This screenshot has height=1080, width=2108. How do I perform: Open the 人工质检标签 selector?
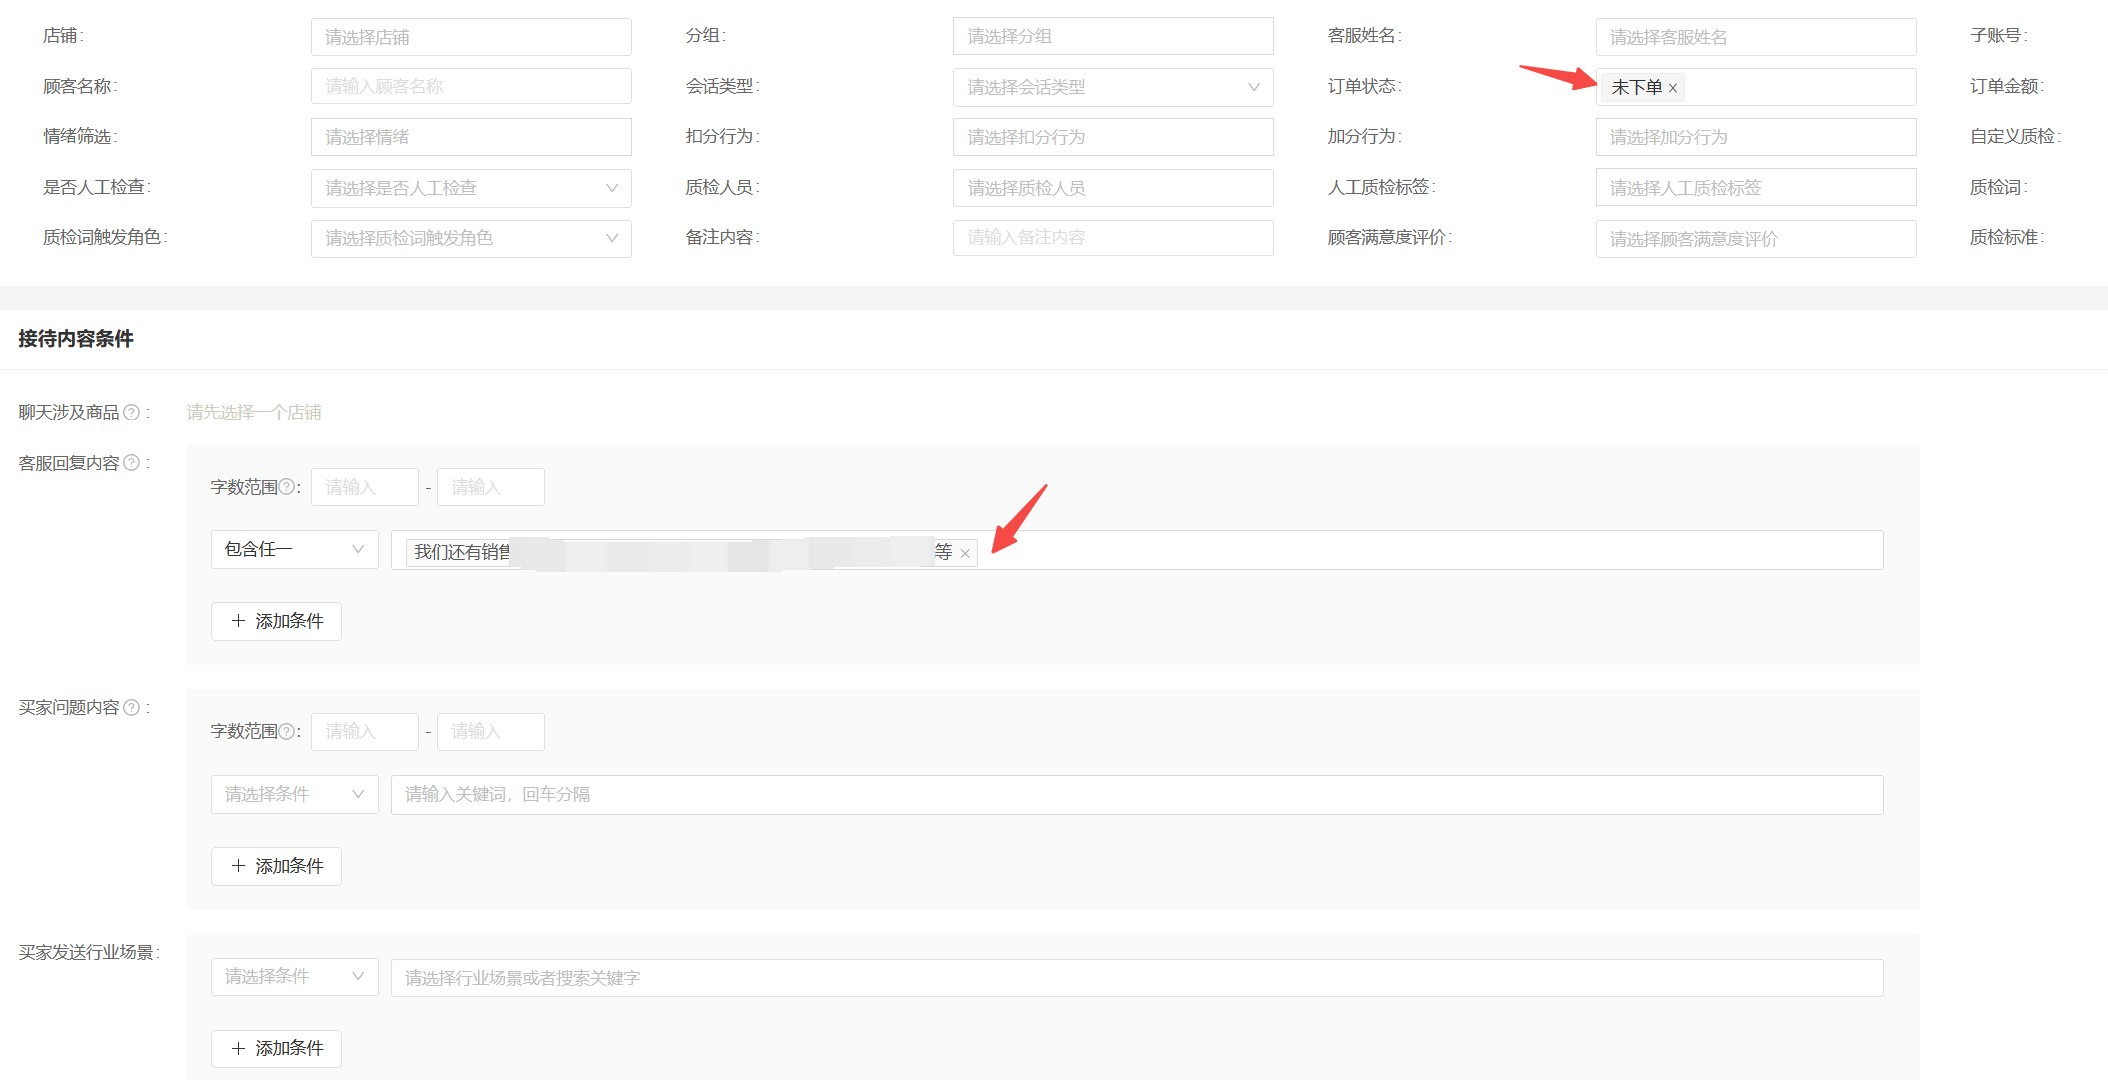click(x=1756, y=188)
